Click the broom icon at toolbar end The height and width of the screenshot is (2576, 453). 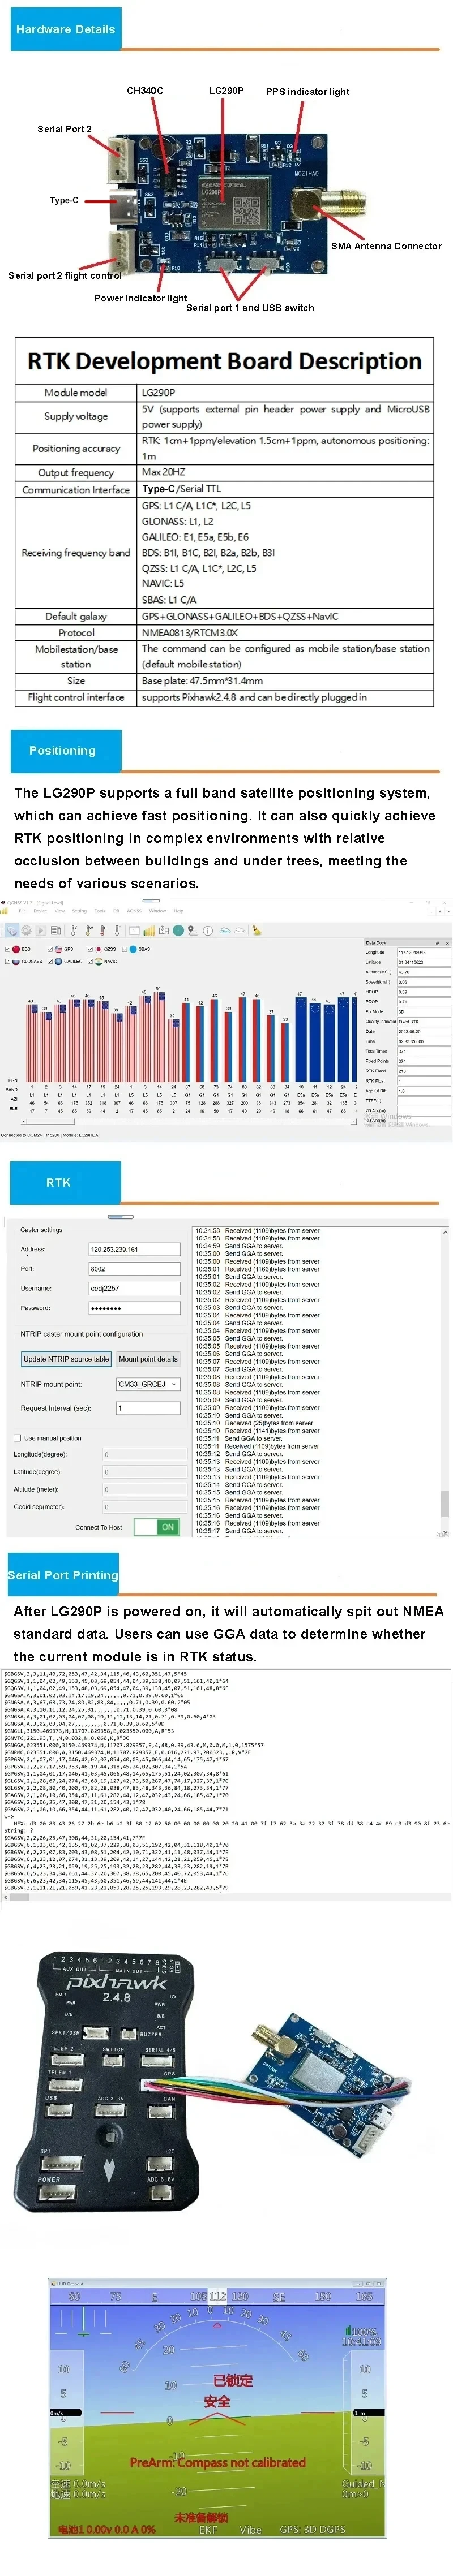pos(257,930)
